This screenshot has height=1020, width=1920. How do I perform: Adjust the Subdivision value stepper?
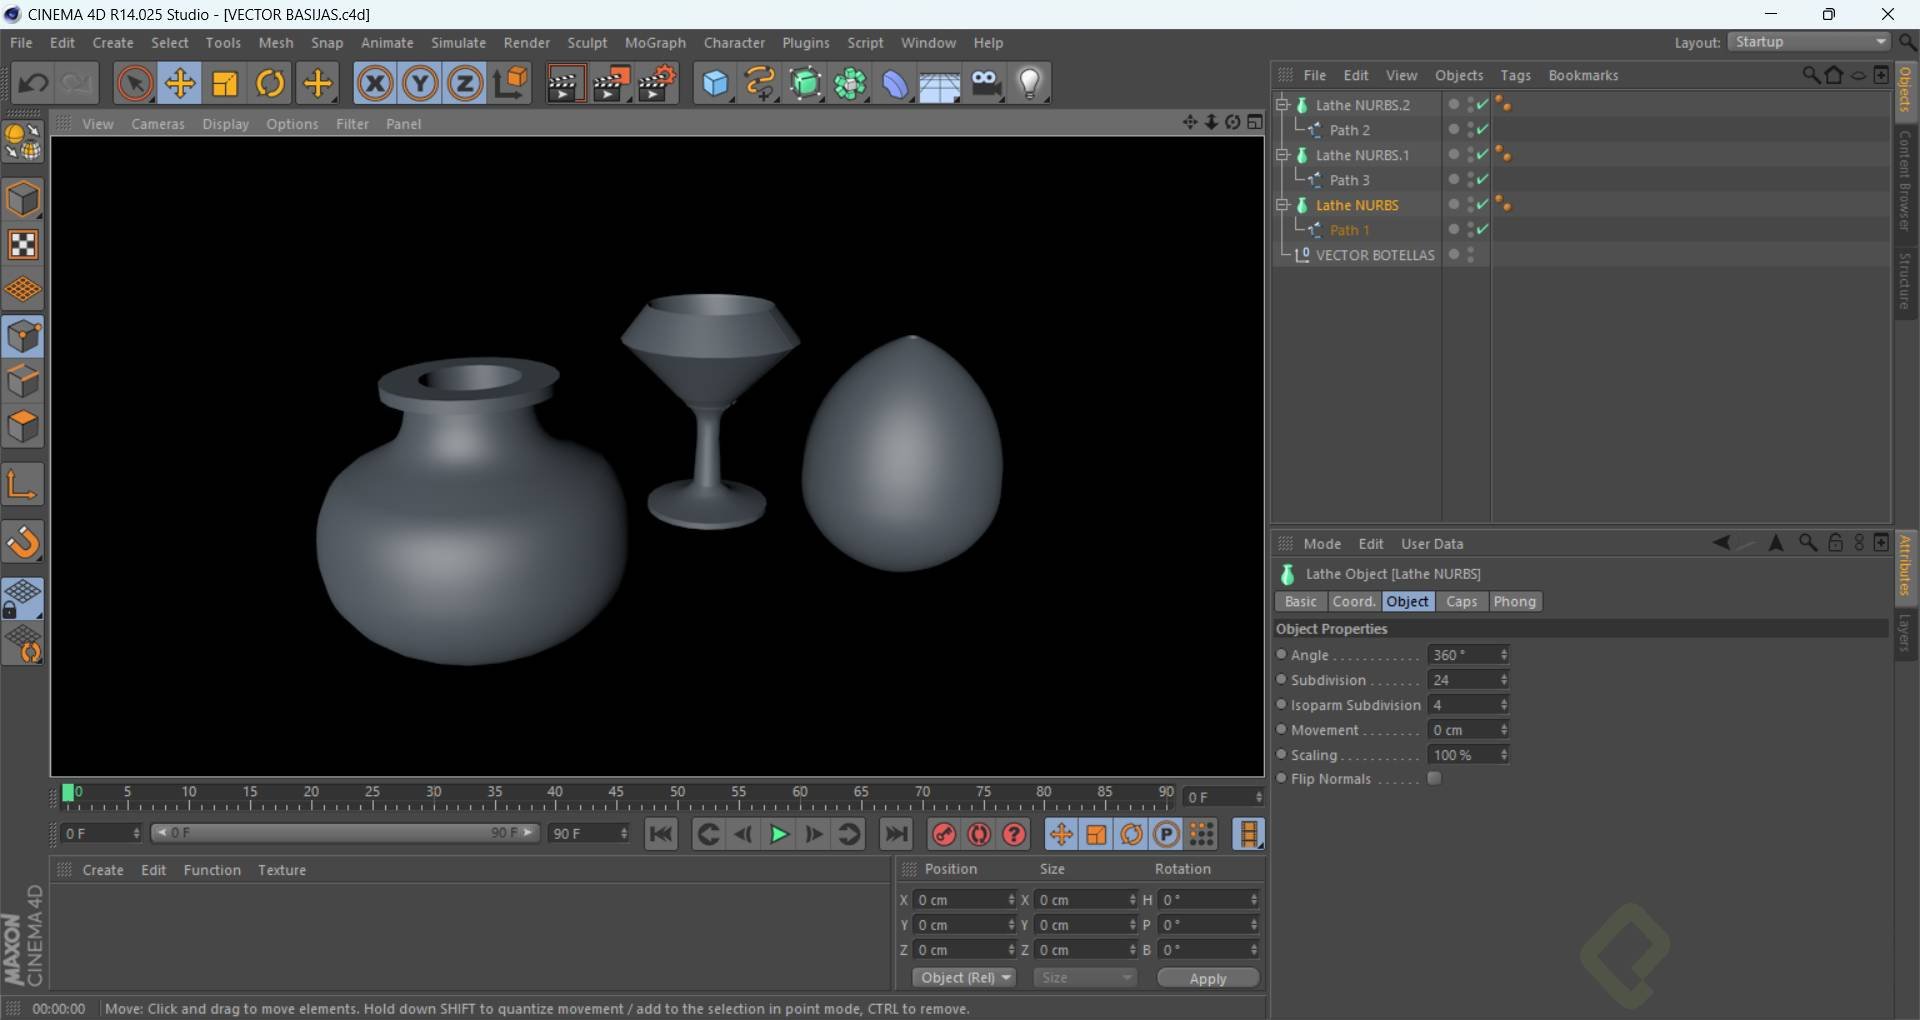tap(1503, 680)
